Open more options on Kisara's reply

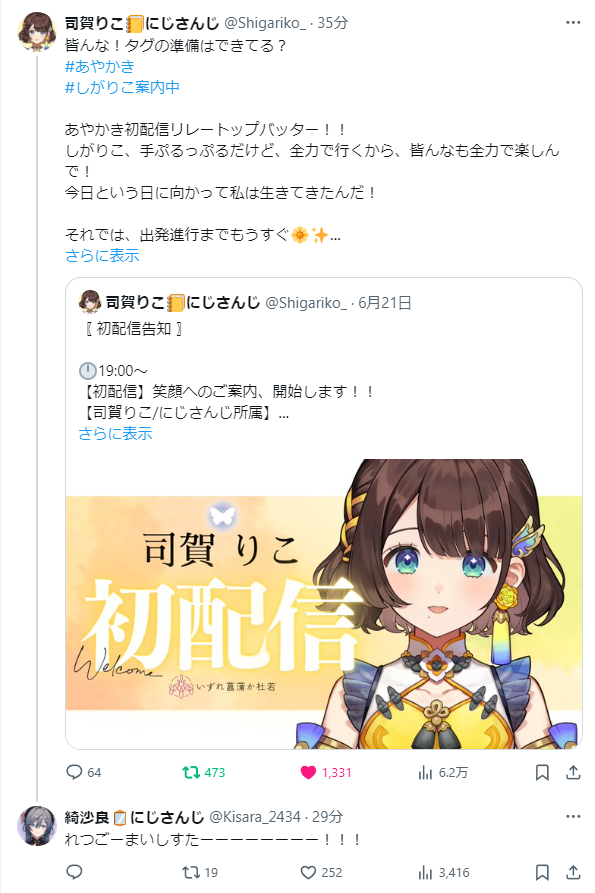coord(573,817)
